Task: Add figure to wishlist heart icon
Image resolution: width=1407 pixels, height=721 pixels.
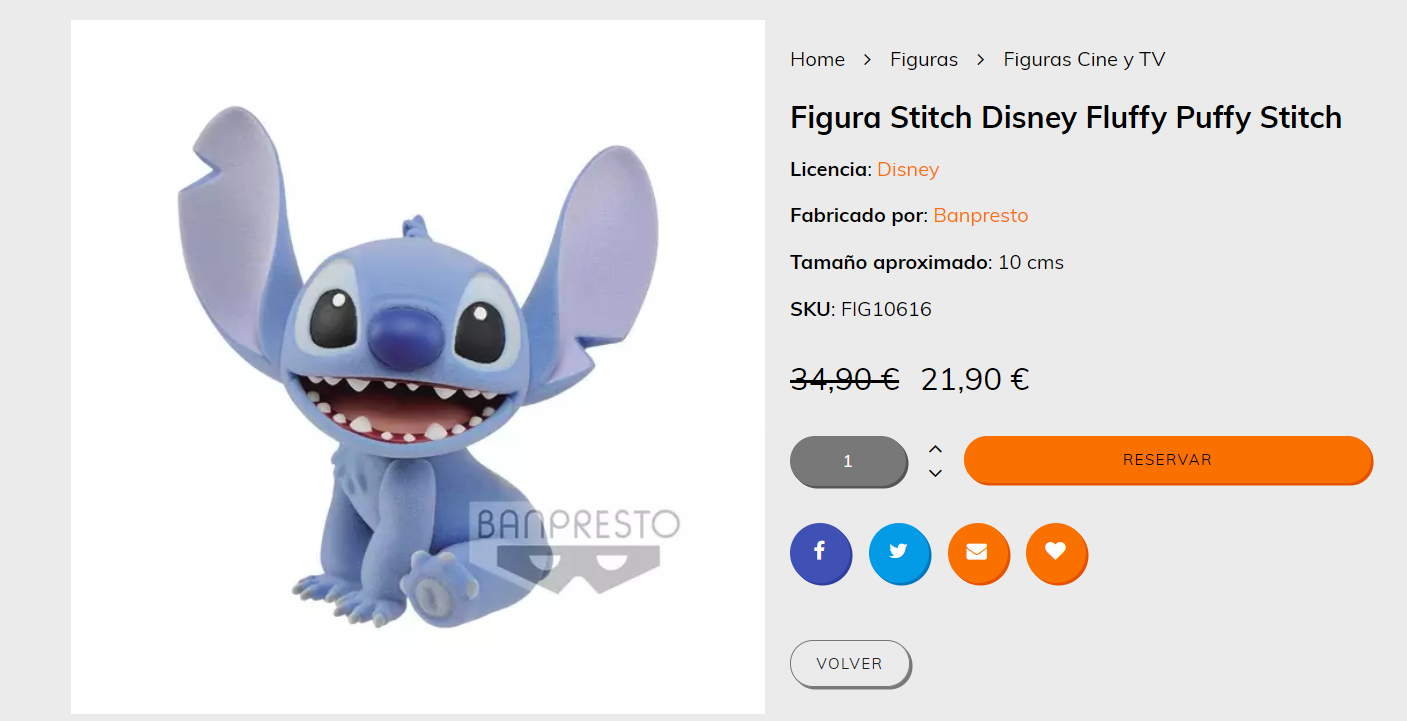Action: coord(1056,553)
